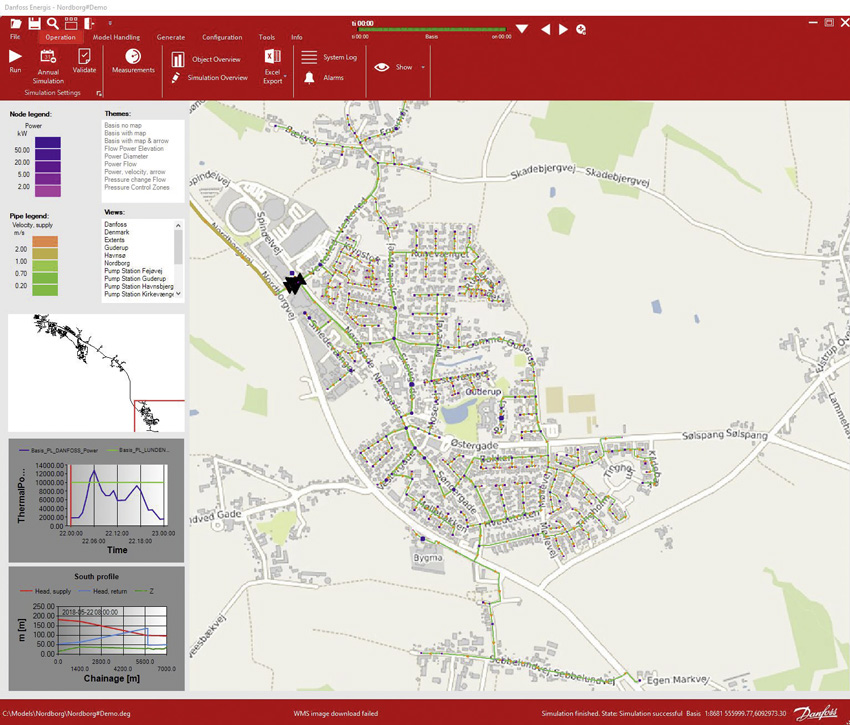
Task: Open the Tools tab
Action: click(x=267, y=37)
